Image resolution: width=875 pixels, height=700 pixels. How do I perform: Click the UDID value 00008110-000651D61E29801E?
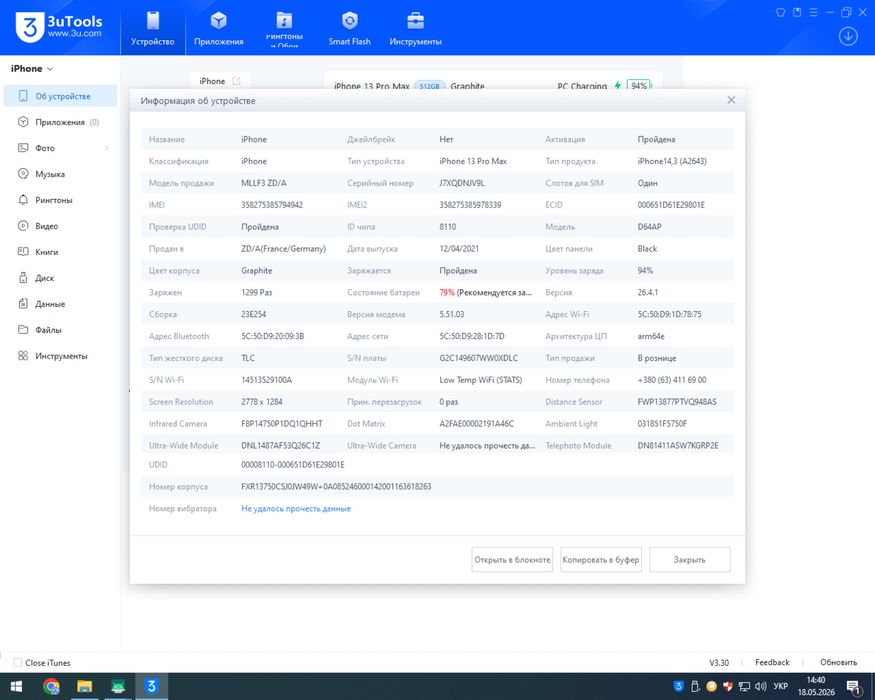point(292,464)
